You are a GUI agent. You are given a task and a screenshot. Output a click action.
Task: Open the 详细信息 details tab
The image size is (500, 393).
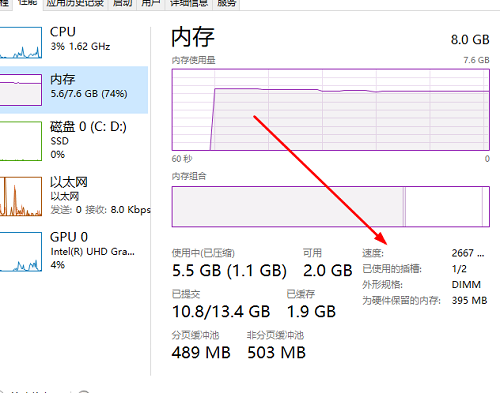[x=189, y=4]
